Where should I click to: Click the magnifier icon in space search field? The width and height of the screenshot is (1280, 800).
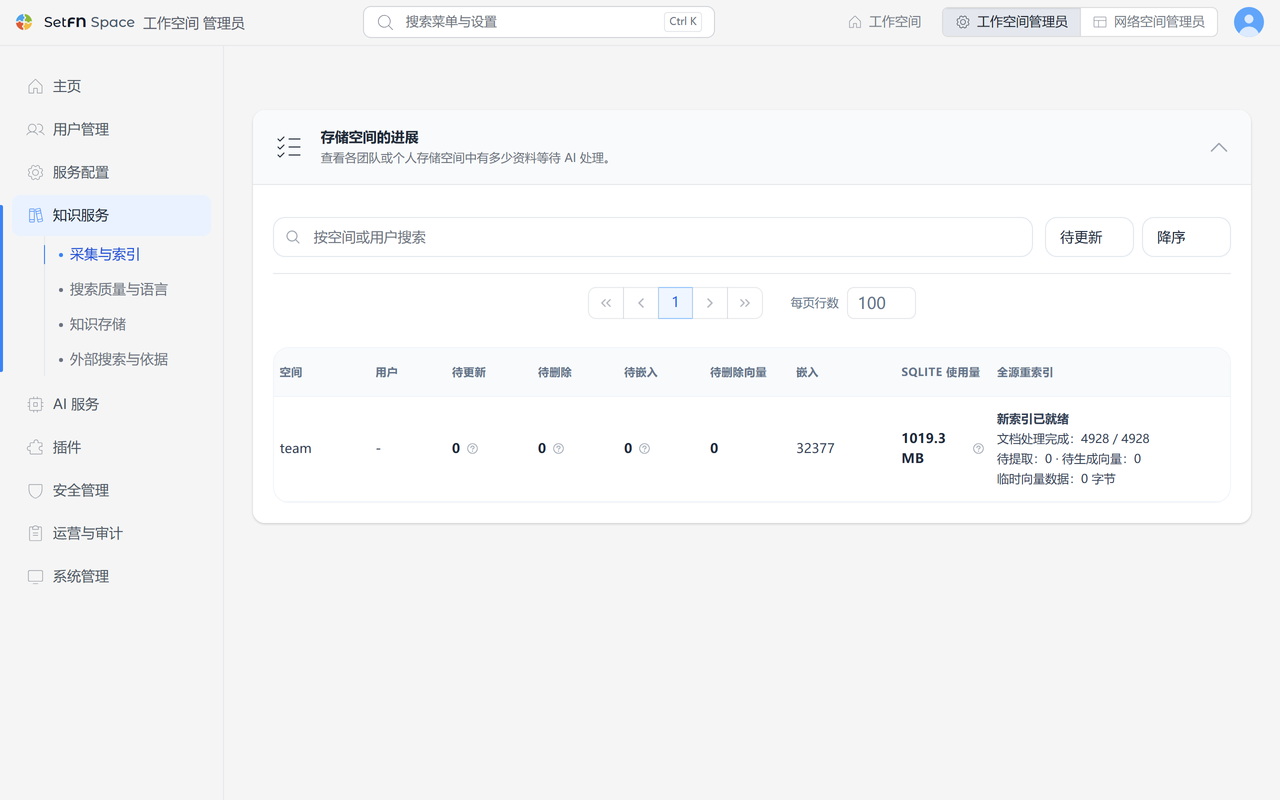293,237
